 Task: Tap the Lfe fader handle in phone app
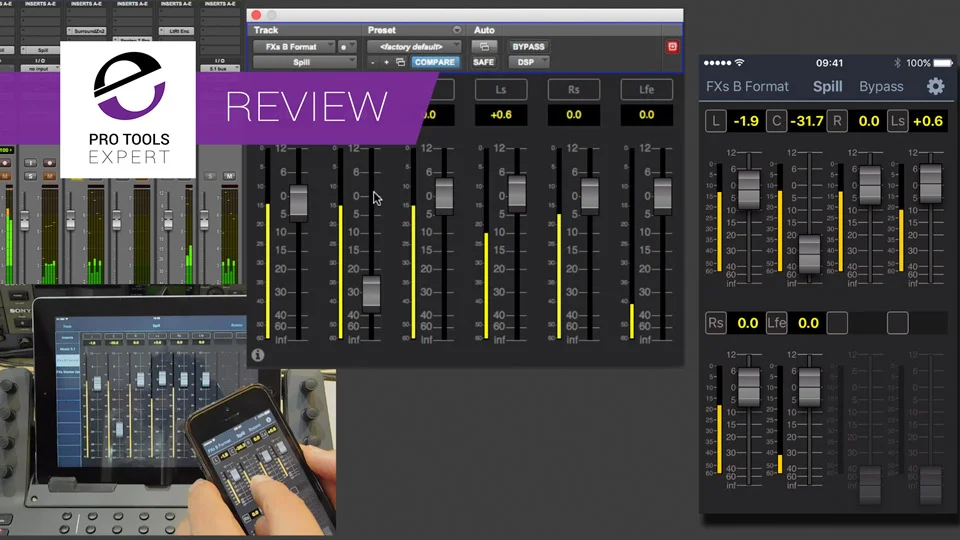(809, 387)
